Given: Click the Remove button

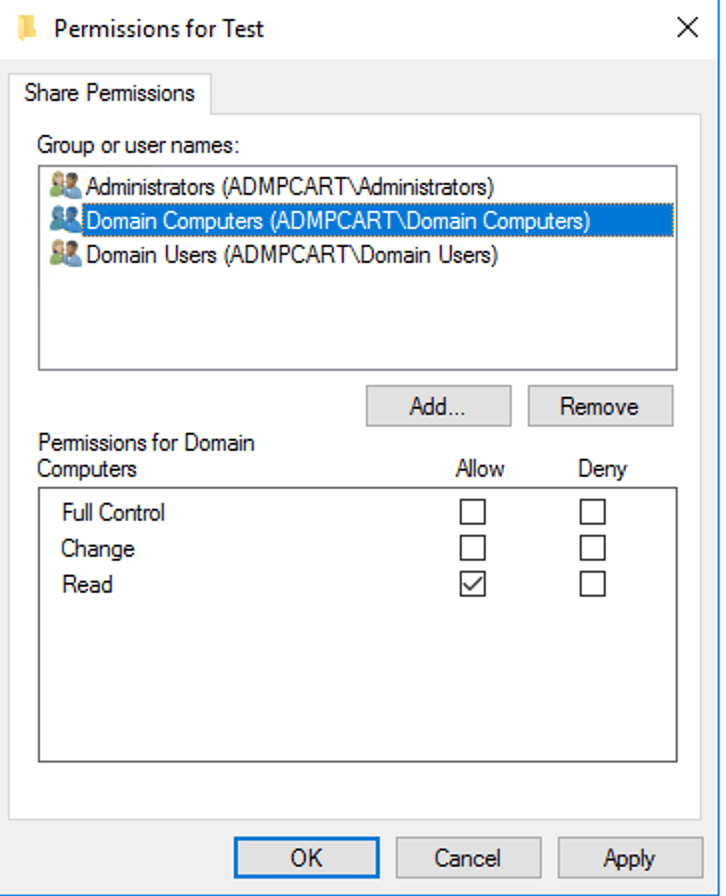Looking at the screenshot, I should pos(599,406).
